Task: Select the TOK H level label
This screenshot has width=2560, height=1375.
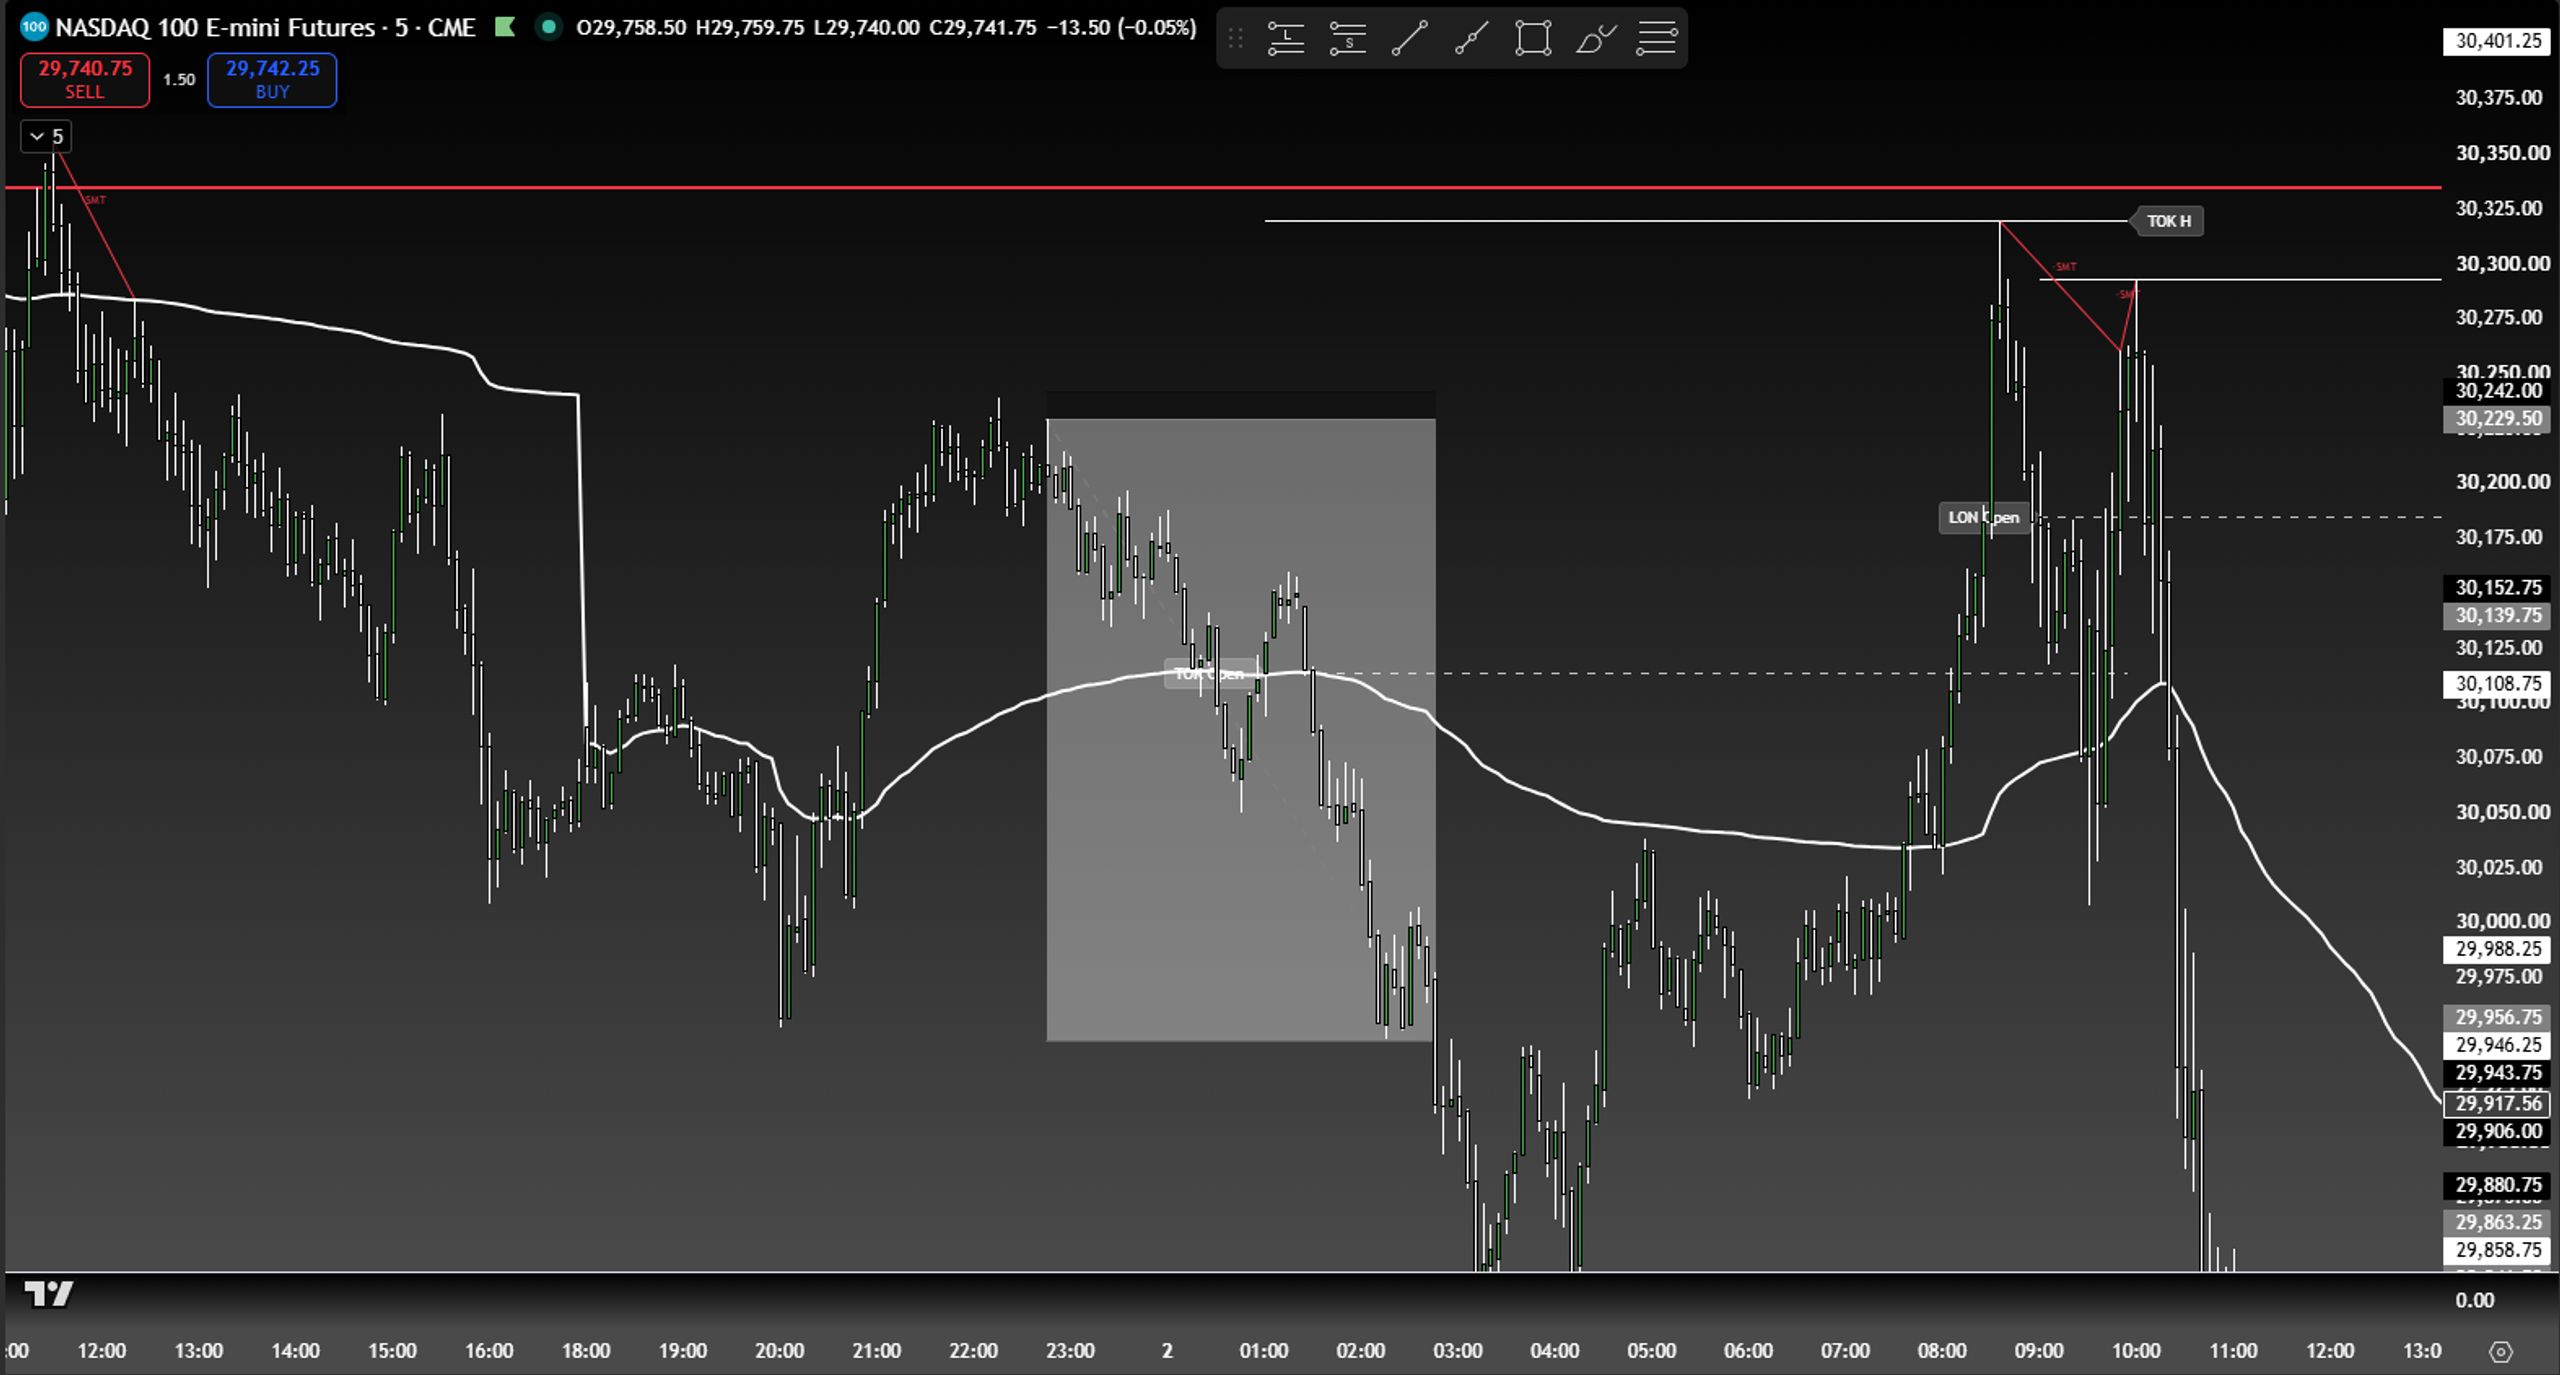Action: pyautogui.click(x=2168, y=221)
